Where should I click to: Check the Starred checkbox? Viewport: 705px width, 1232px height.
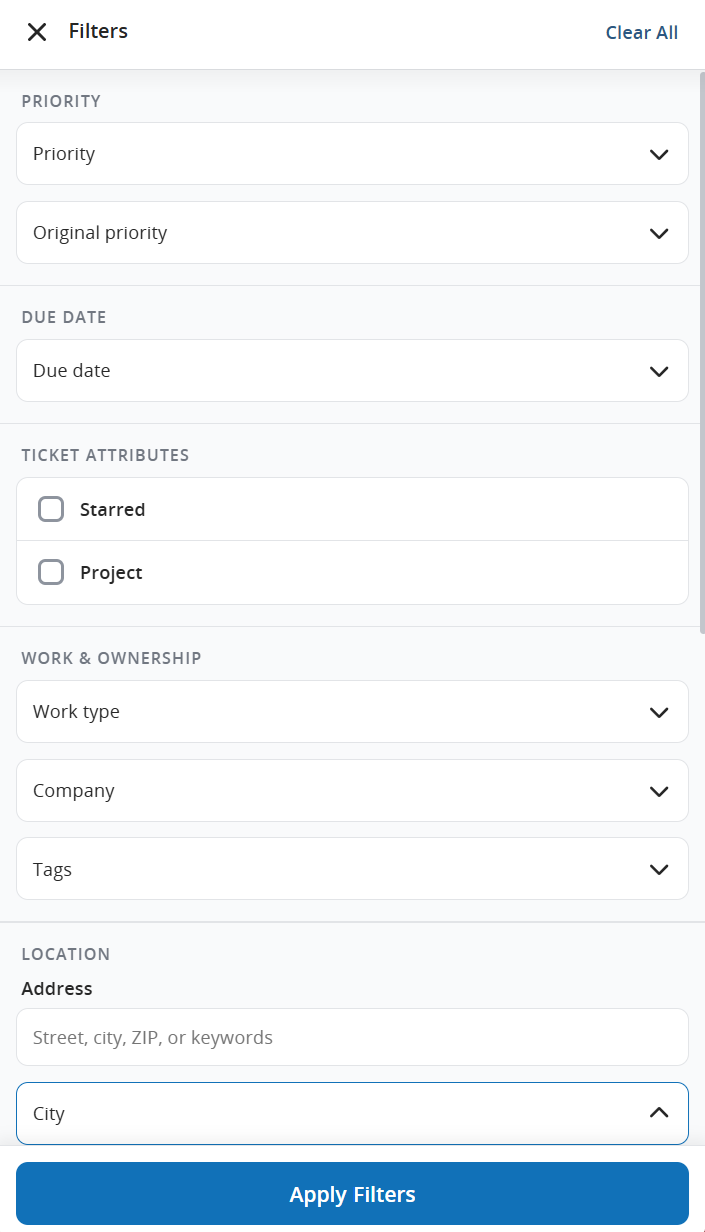pyautogui.click(x=51, y=509)
